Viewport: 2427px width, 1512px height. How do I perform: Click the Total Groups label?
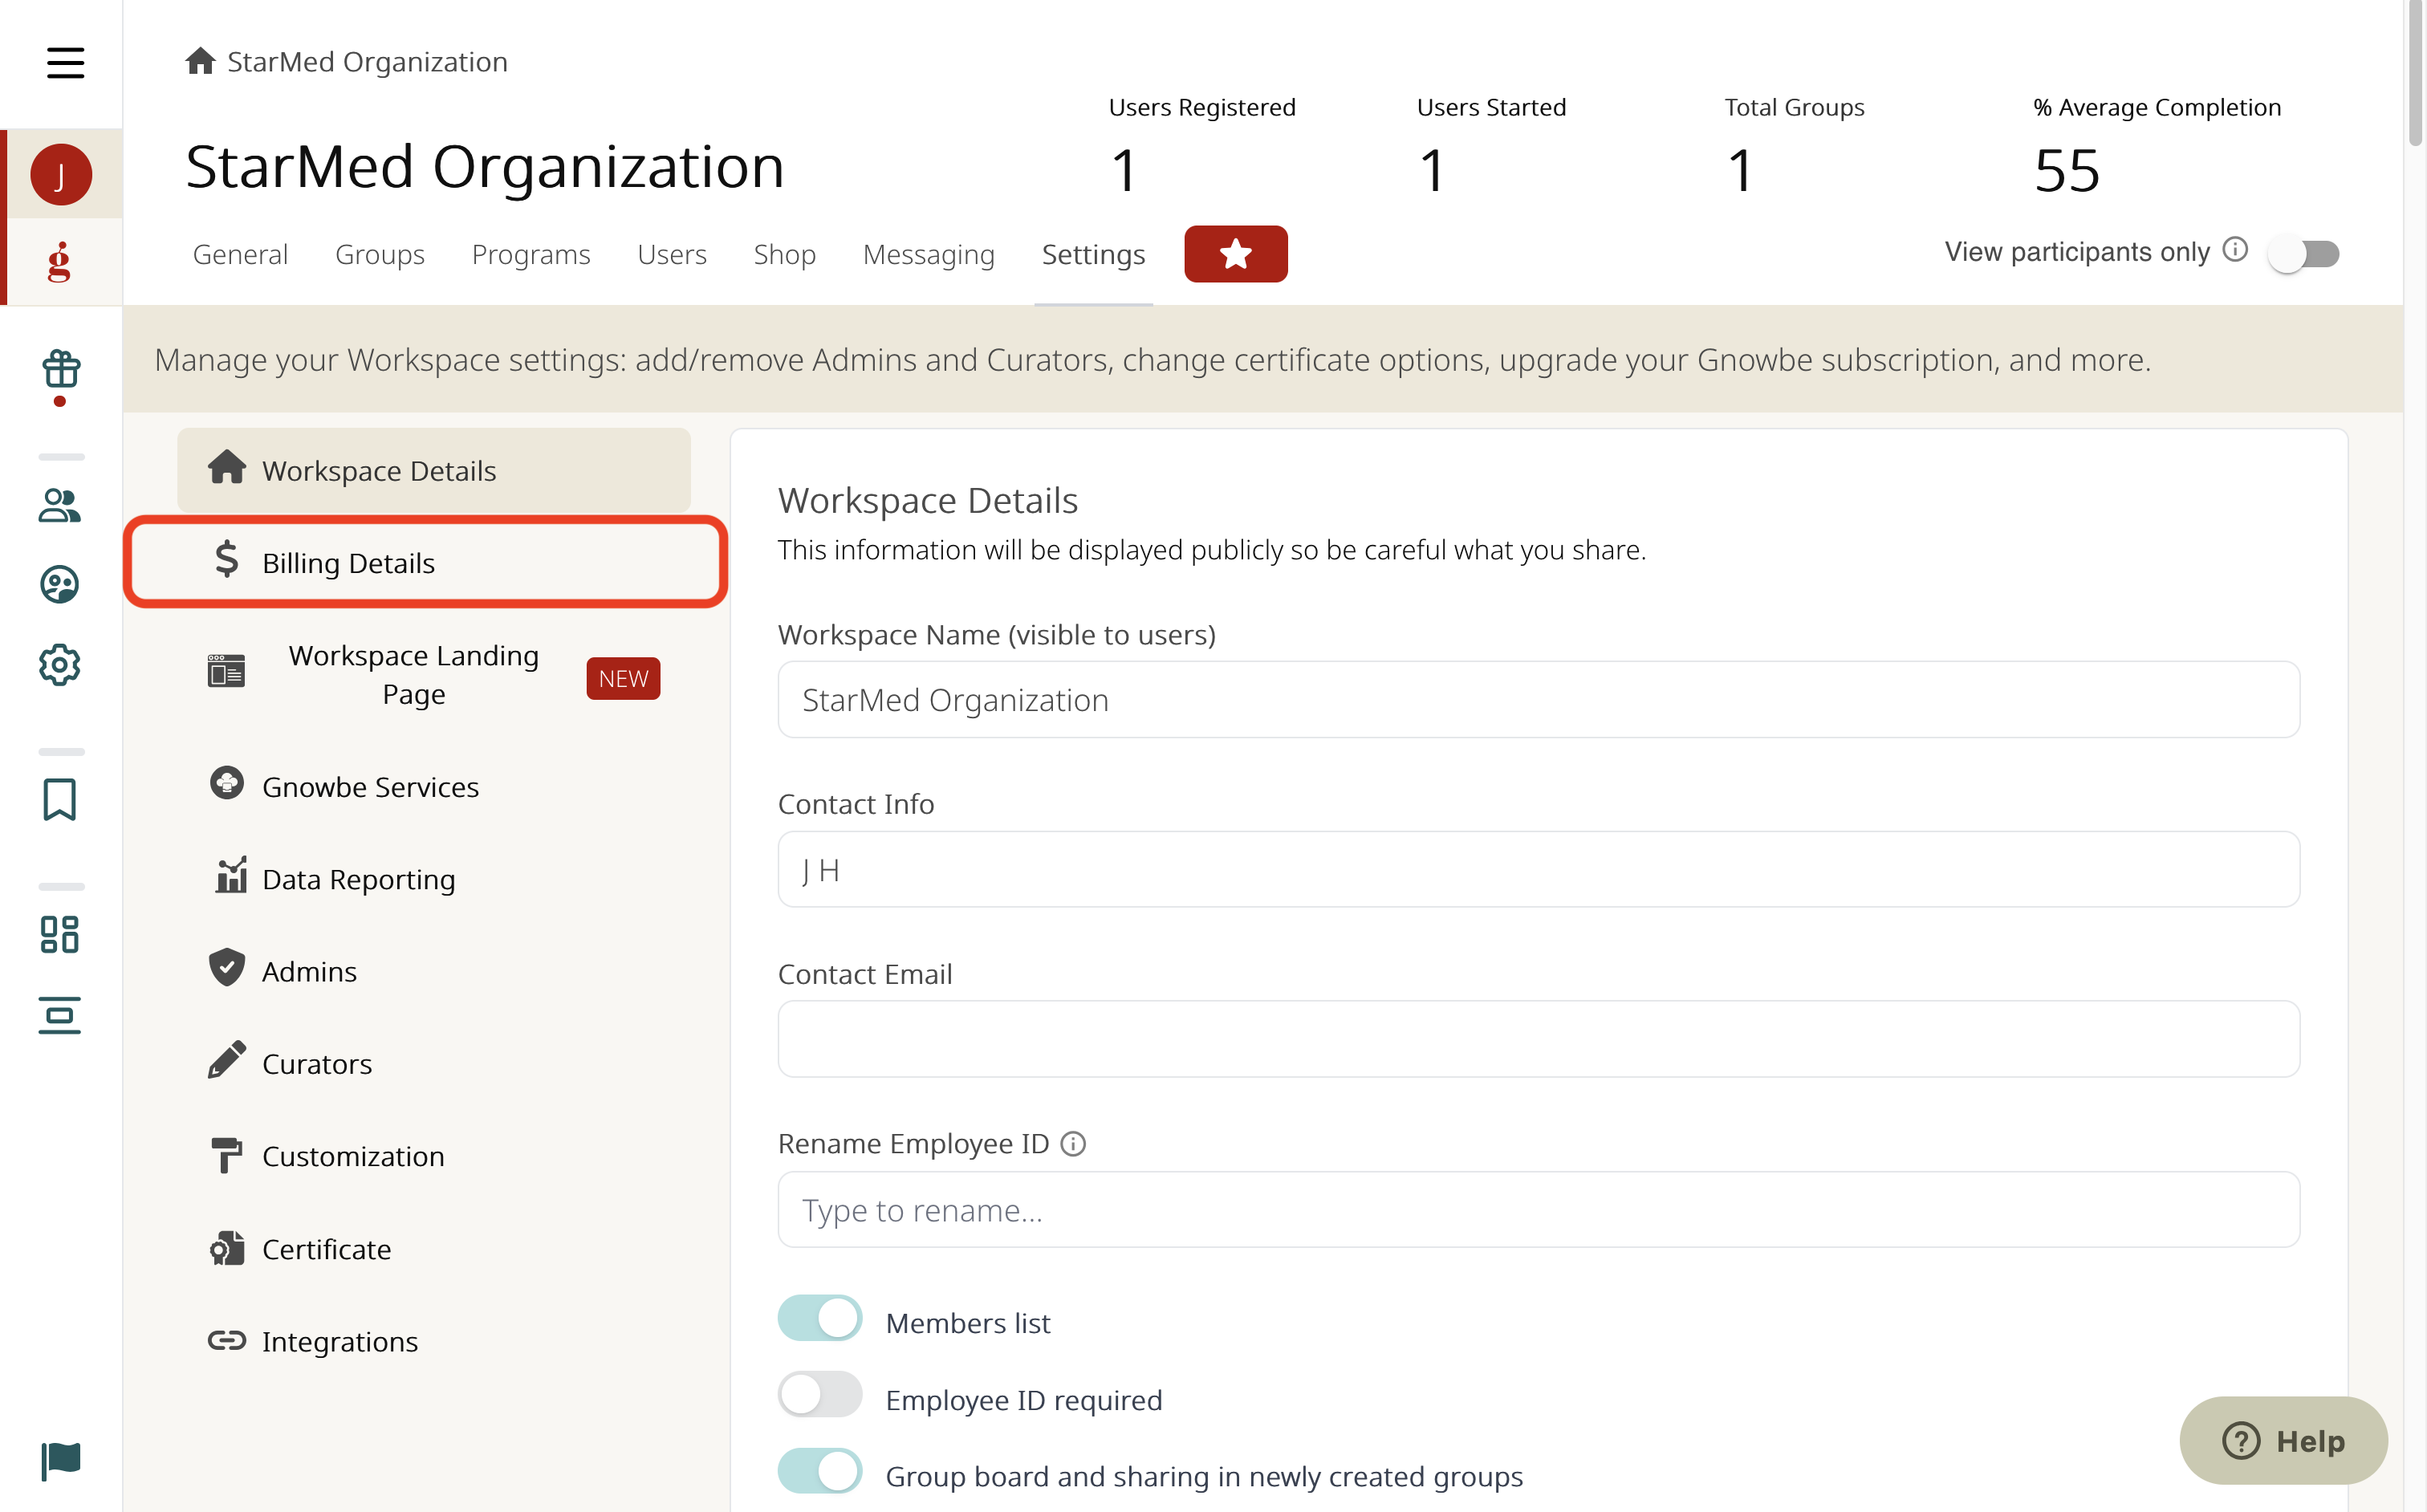point(1794,107)
